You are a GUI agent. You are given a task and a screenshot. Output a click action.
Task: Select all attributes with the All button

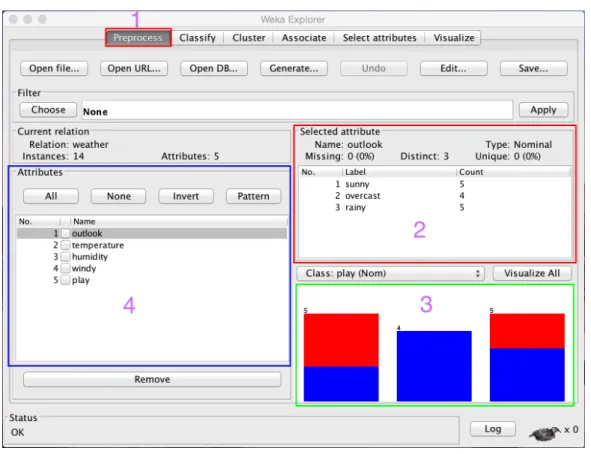[51, 196]
